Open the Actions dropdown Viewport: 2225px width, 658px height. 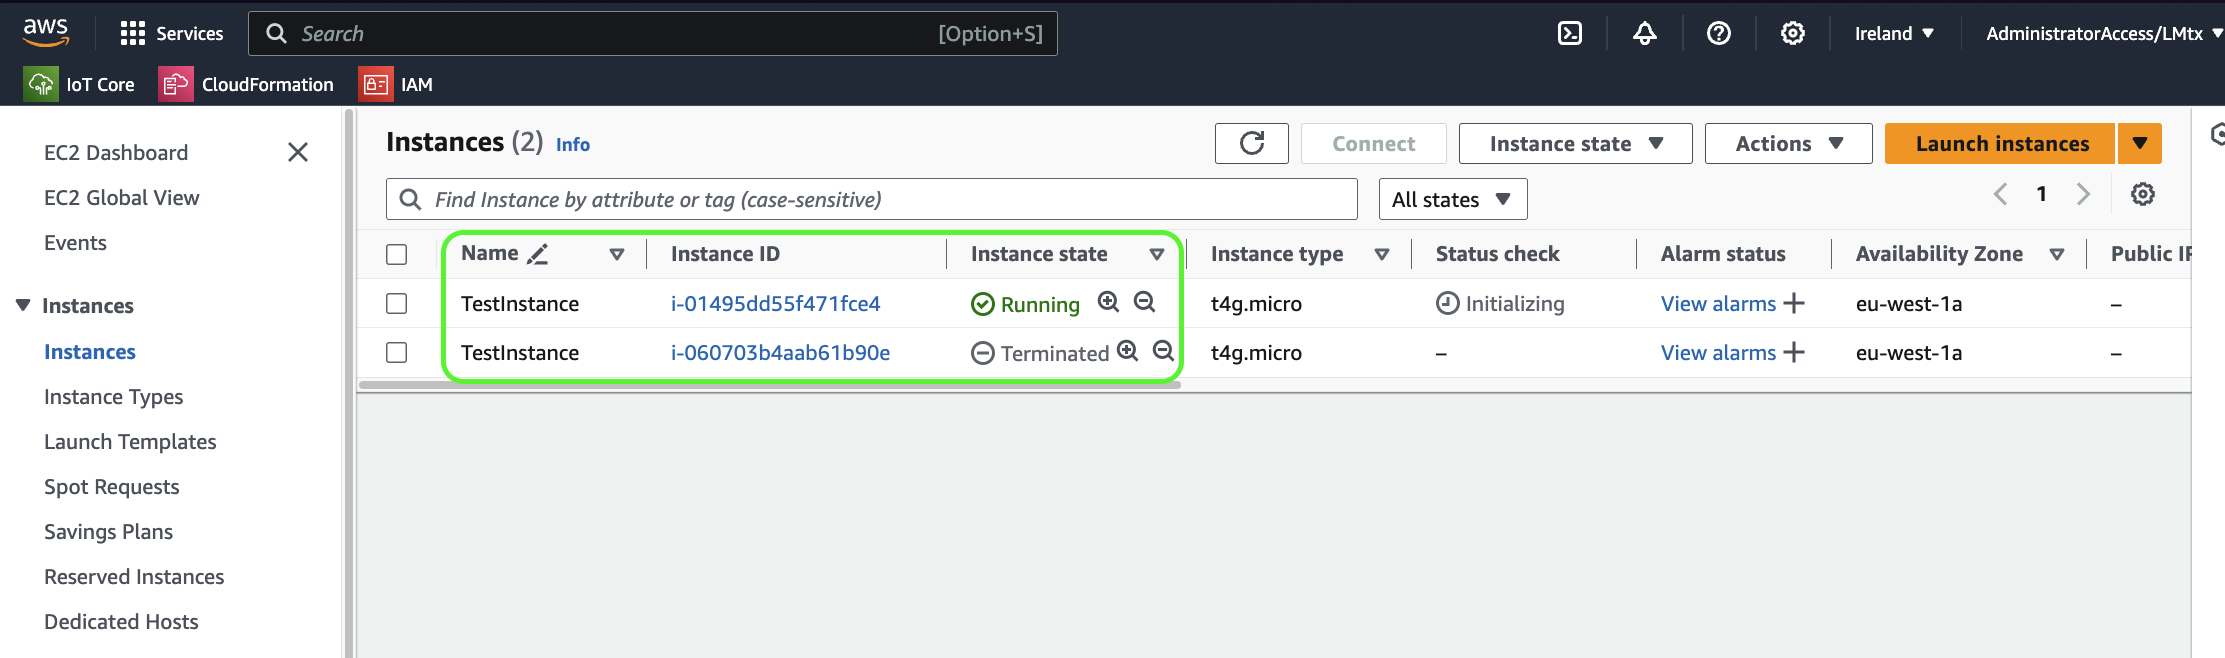1788,143
